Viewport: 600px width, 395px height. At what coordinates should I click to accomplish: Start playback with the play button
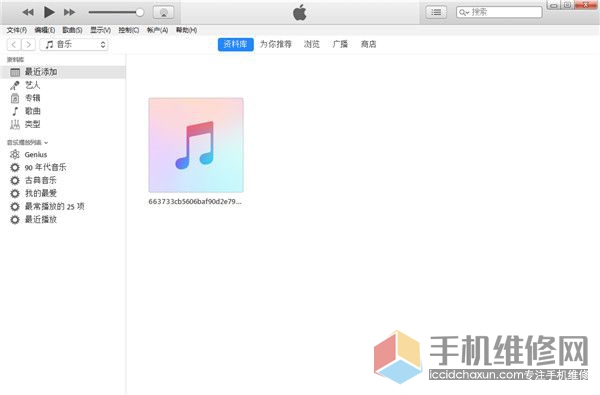[49, 12]
